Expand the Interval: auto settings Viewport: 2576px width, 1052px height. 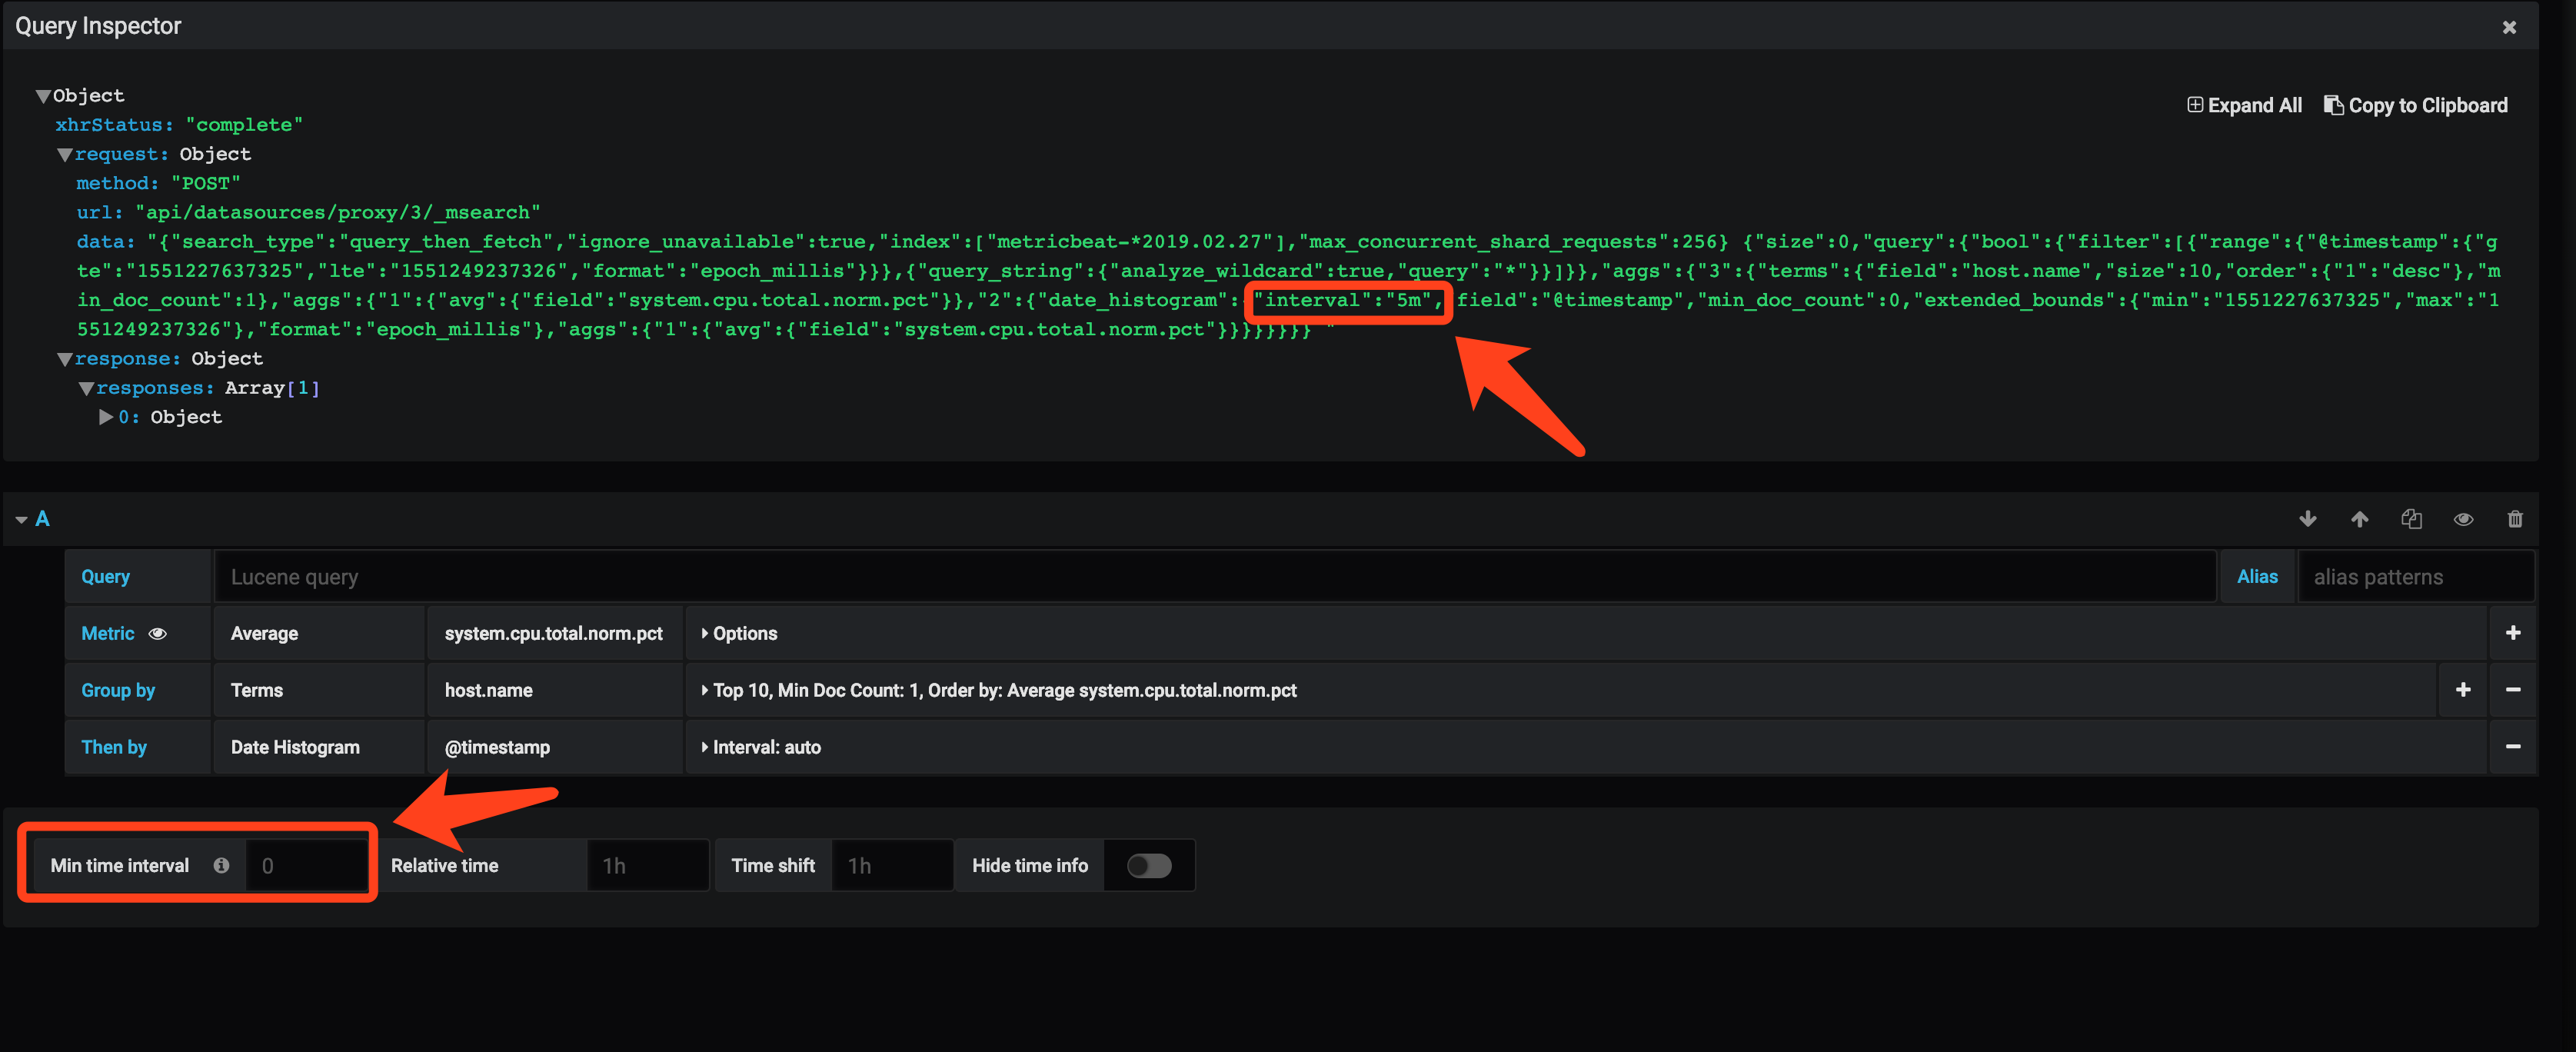point(765,746)
